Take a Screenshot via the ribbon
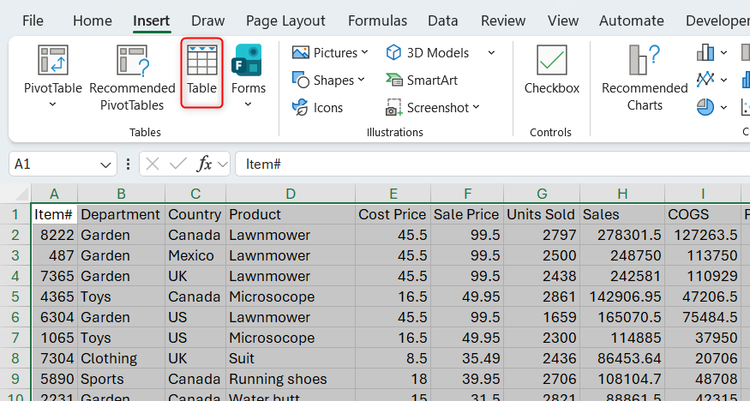750x401 pixels. tap(432, 108)
